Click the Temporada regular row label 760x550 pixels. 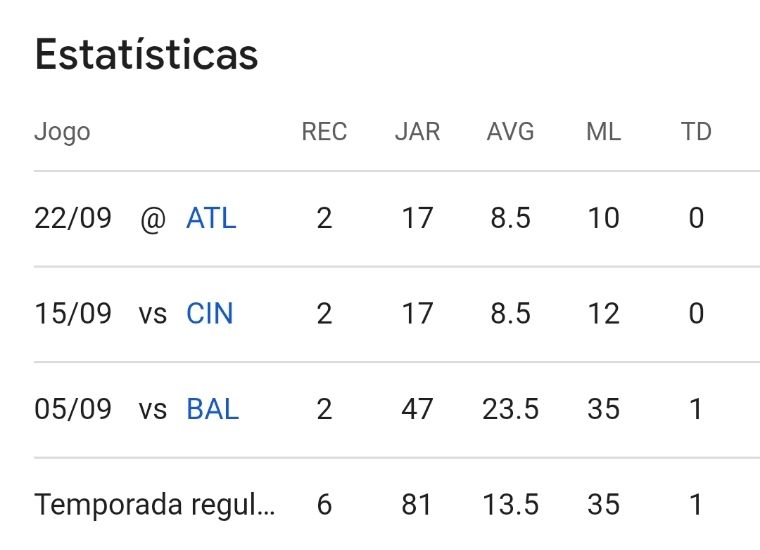(x=154, y=505)
